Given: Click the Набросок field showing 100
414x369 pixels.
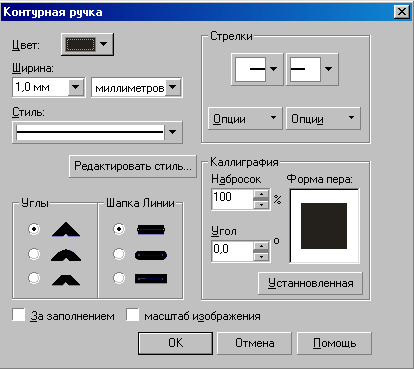Looking at the screenshot, I should point(233,199).
